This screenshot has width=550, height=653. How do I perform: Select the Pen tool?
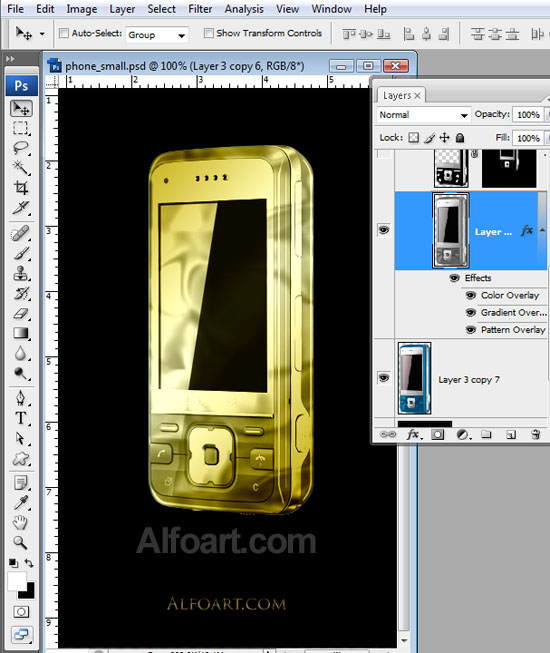21,398
